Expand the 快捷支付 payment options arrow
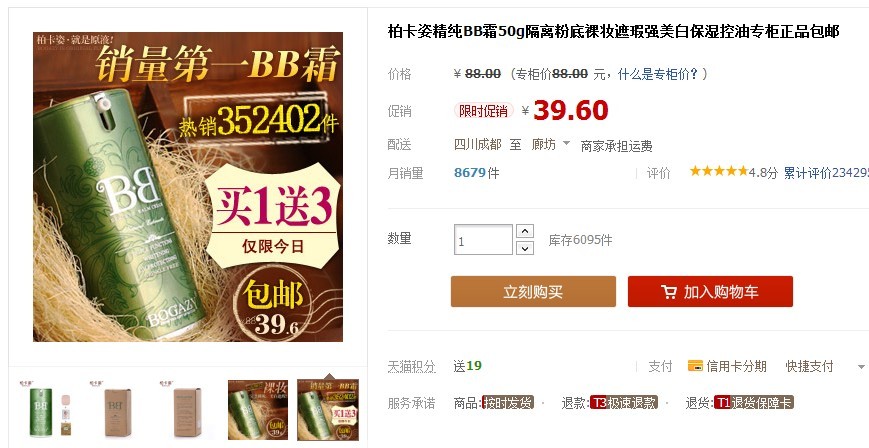The width and height of the screenshot is (869, 448). coord(861,367)
